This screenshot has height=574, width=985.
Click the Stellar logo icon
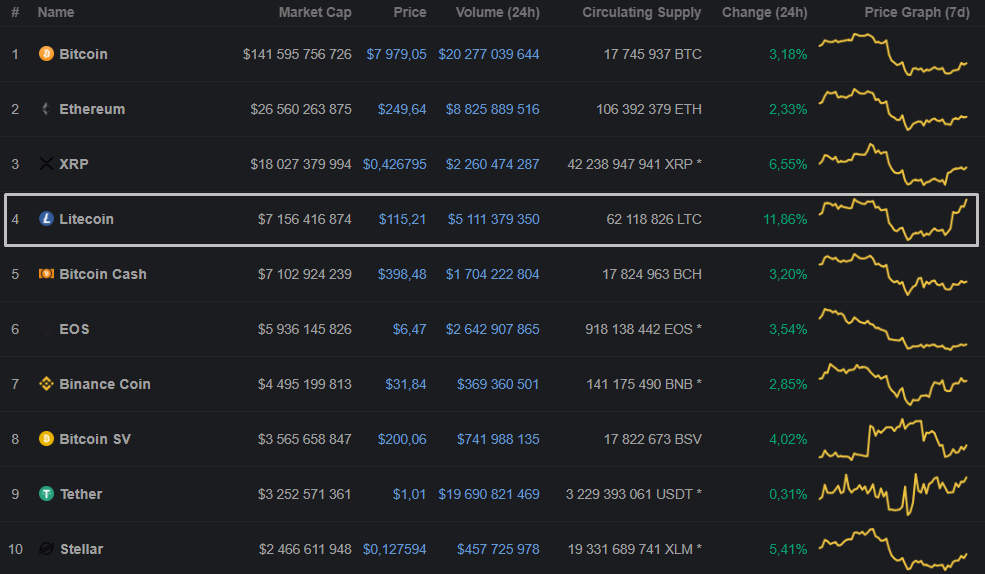pos(46,549)
